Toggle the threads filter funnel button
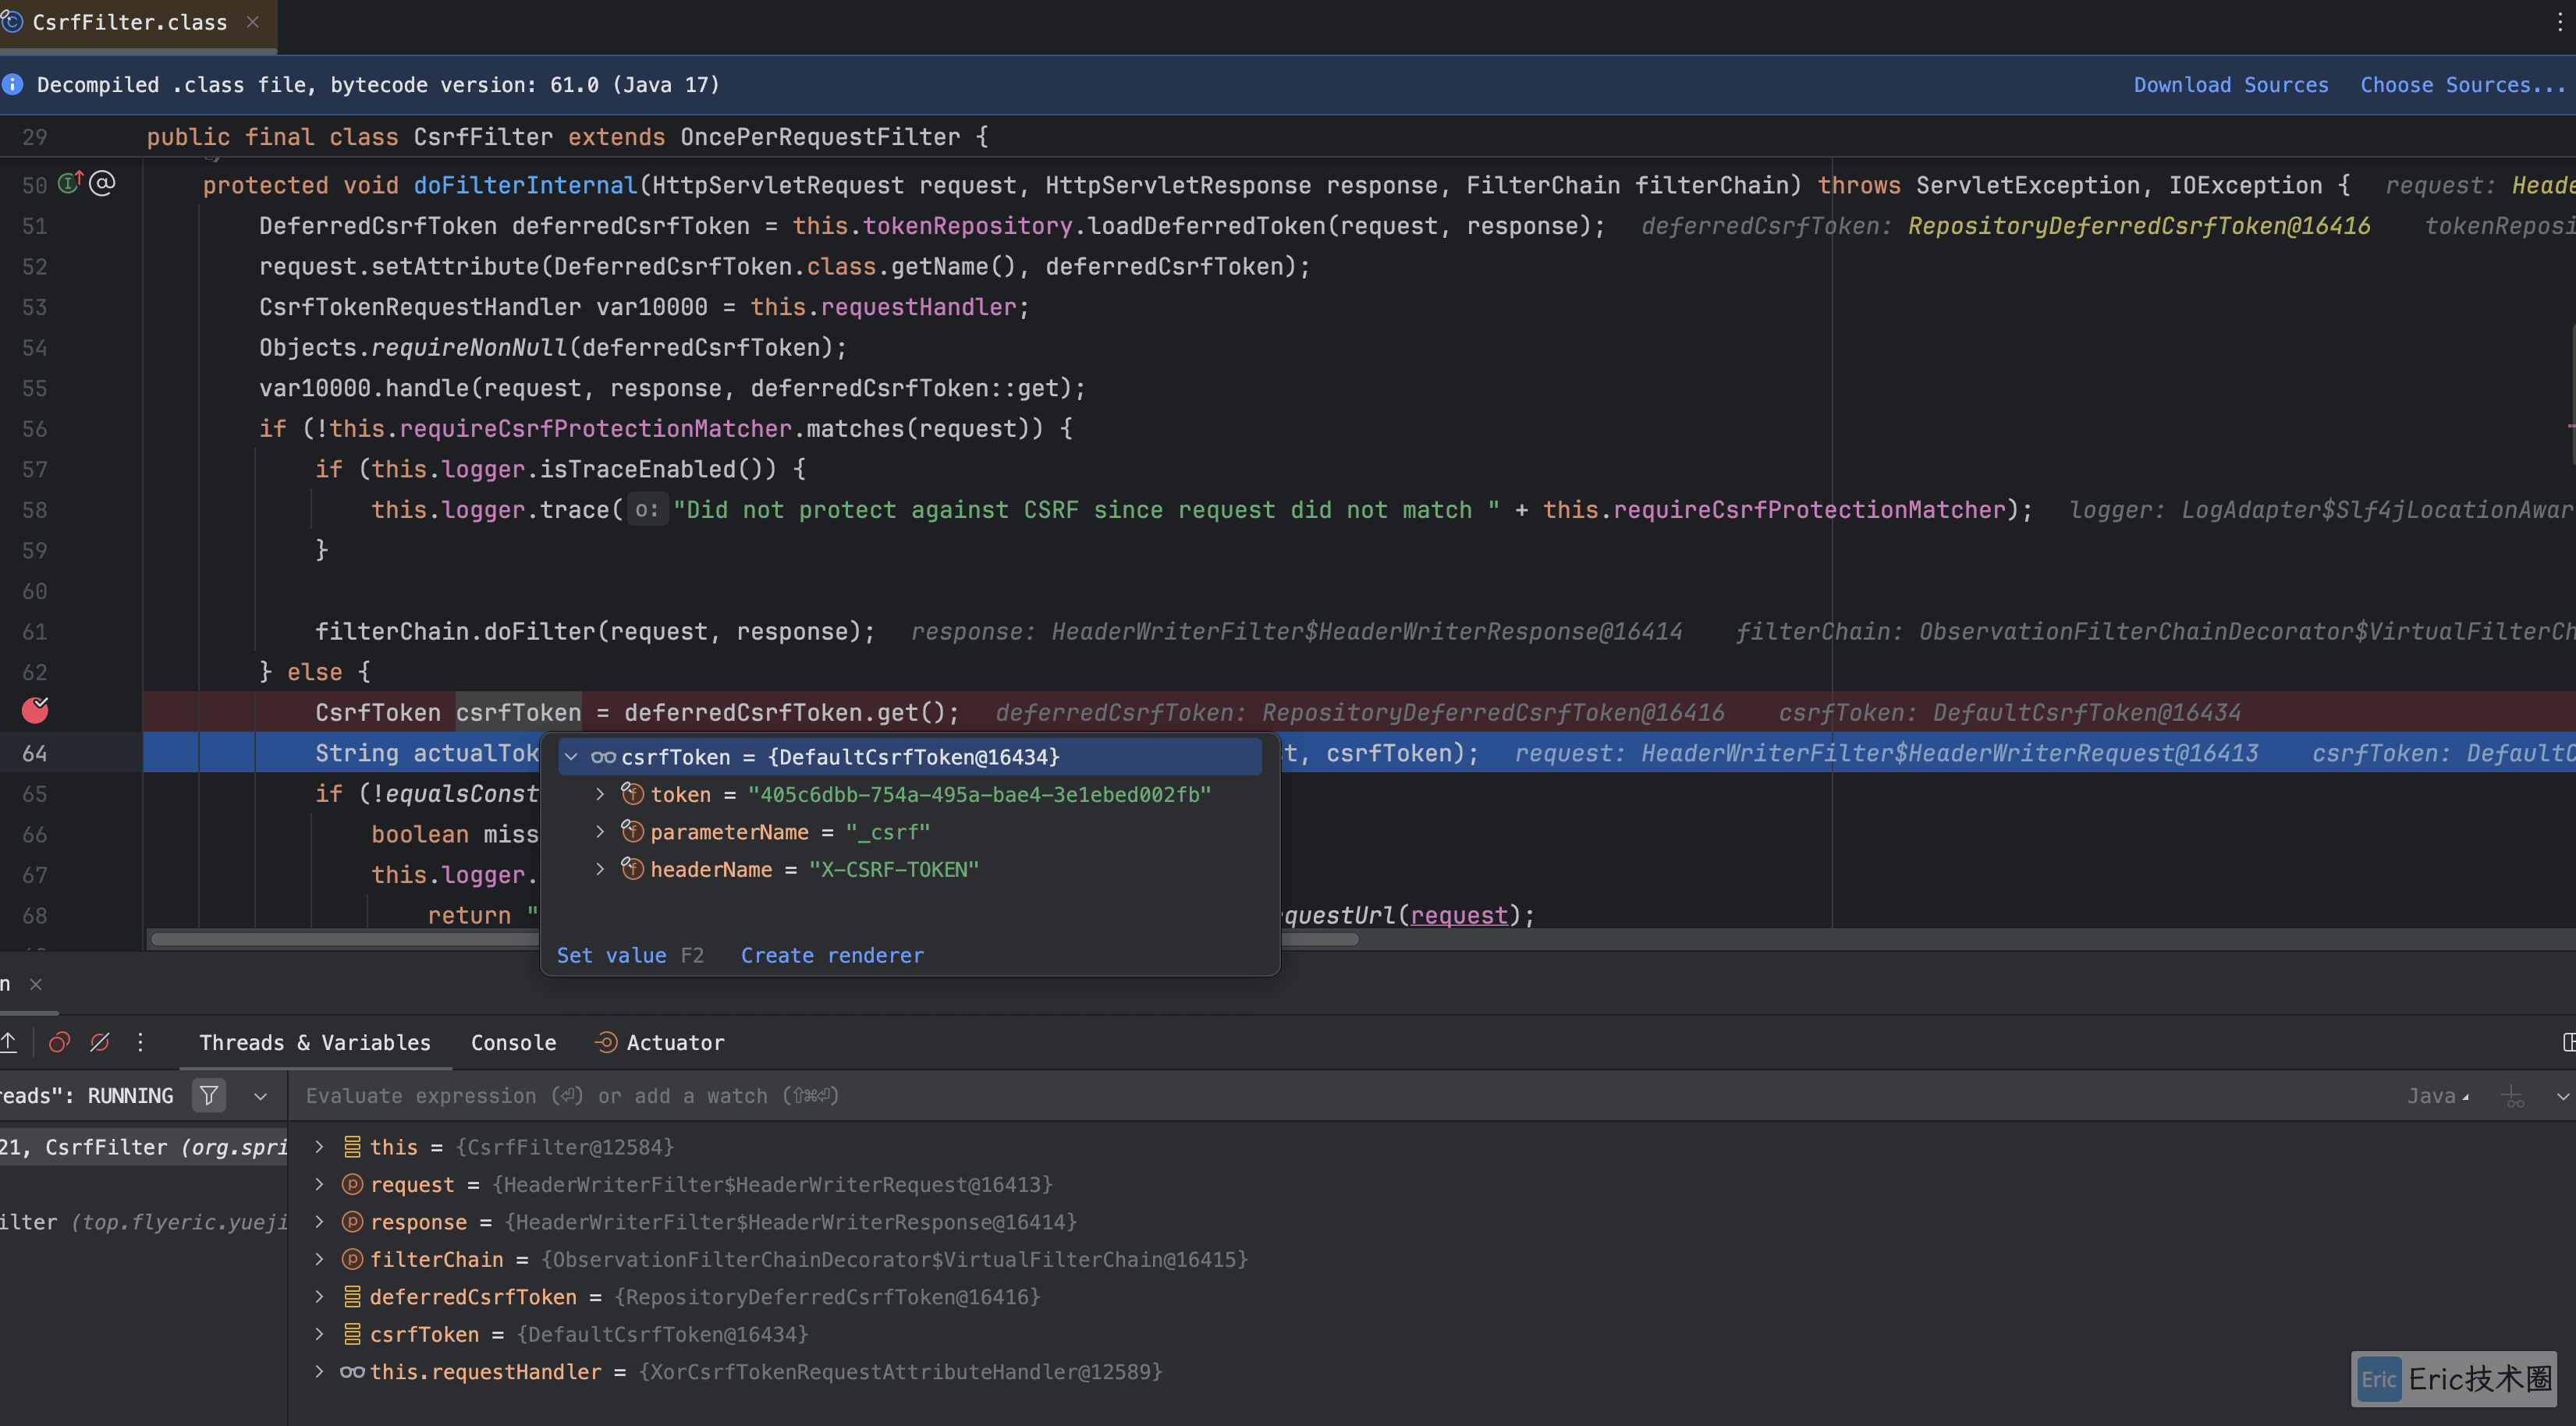The height and width of the screenshot is (1426, 2576). pyautogui.click(x=209, y=1096)
